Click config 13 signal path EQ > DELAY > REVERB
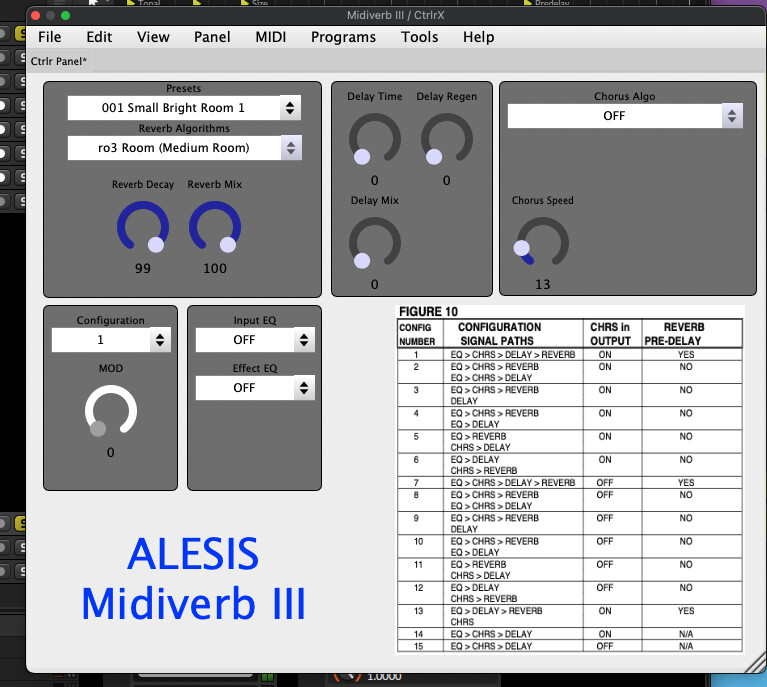The image size is (767, 687). 496,611
